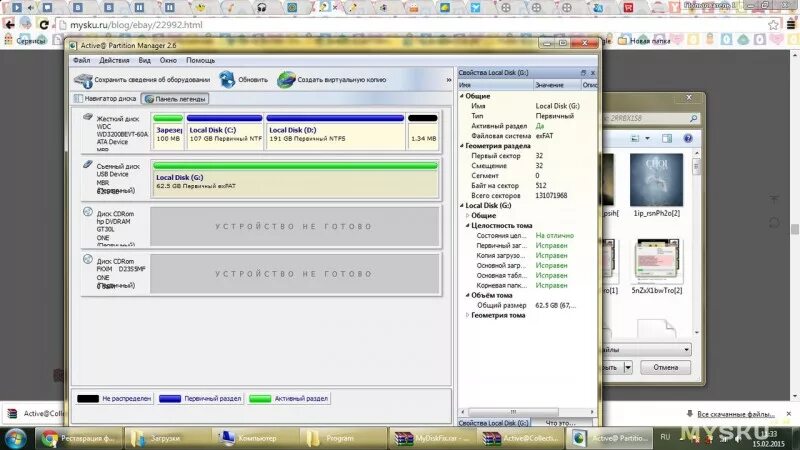Select the 100 MB reserved partition

(x=168, y=132)
